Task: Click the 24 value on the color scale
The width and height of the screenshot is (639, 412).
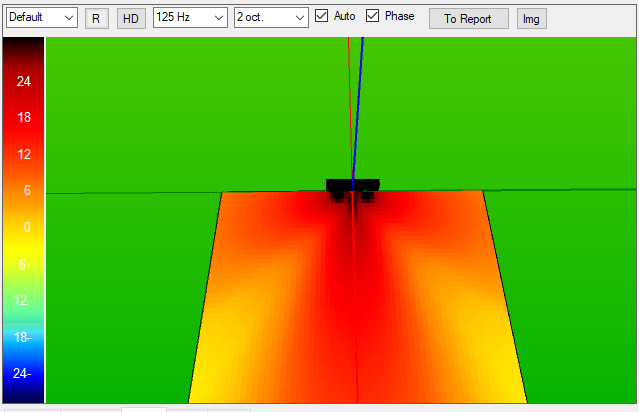Action: (24, 81)
